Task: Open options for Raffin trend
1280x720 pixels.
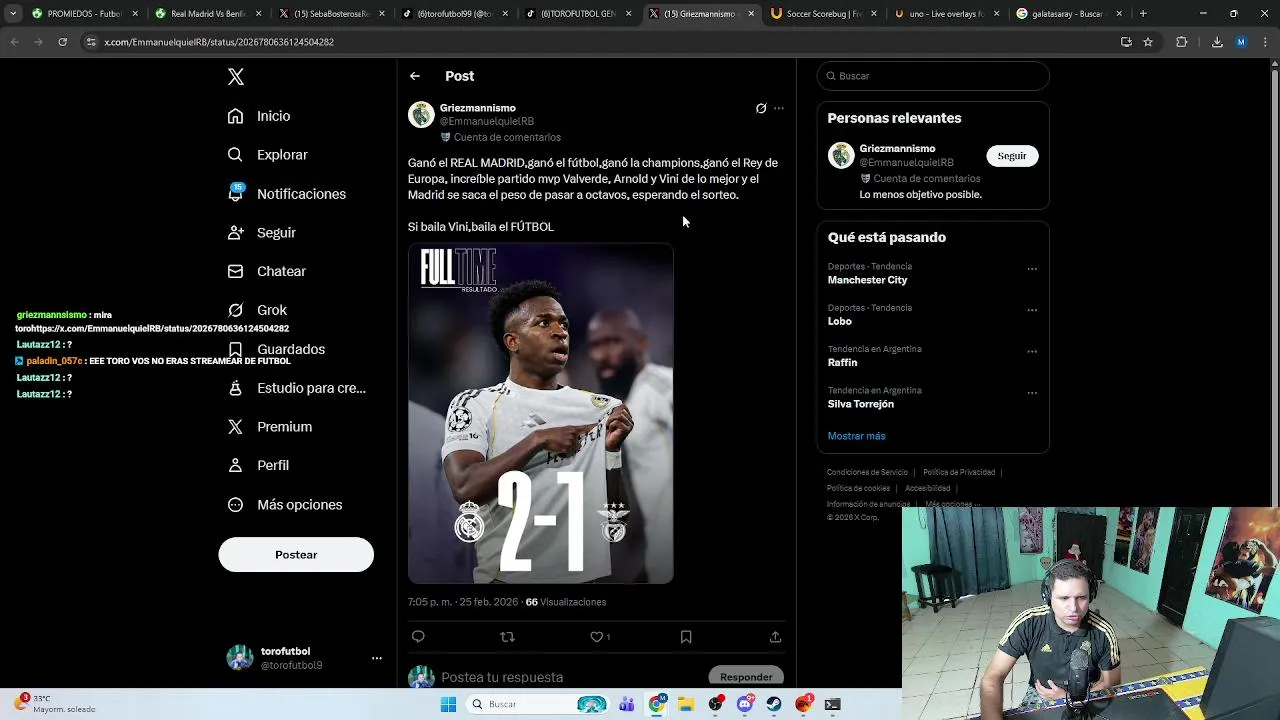Action: 1032,352
